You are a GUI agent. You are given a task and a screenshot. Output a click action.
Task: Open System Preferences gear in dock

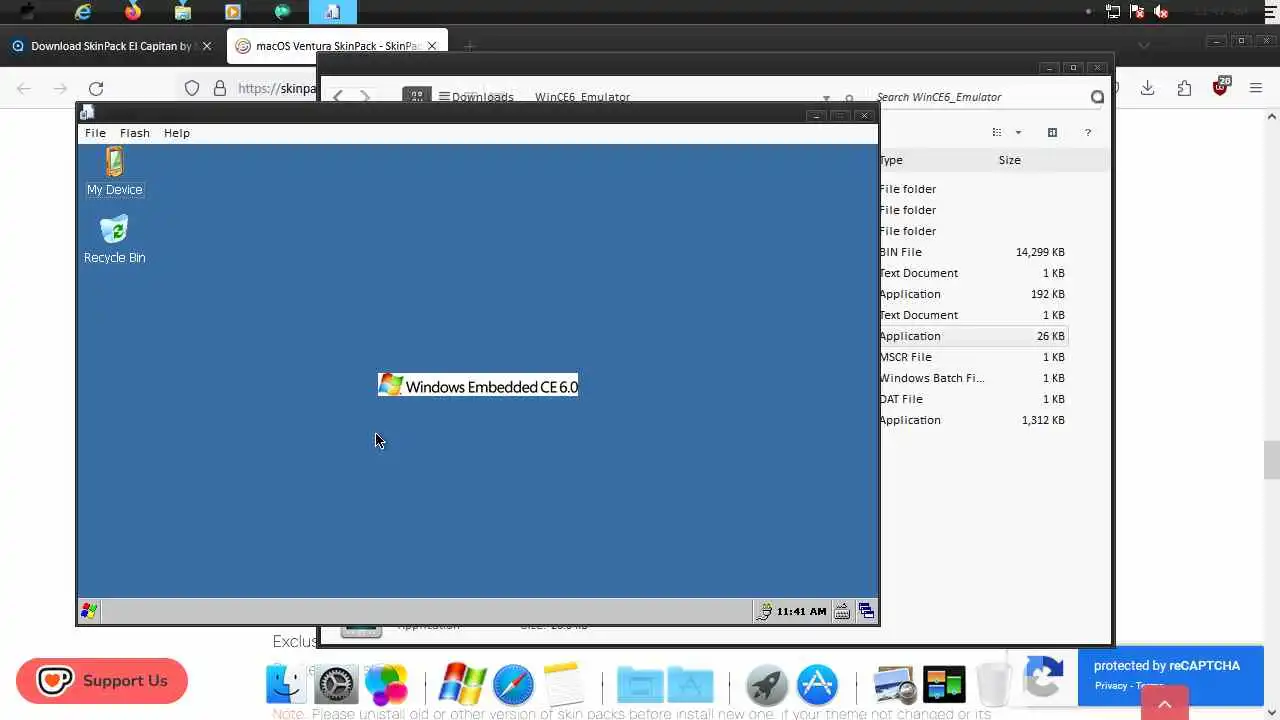tap(336, 685)
